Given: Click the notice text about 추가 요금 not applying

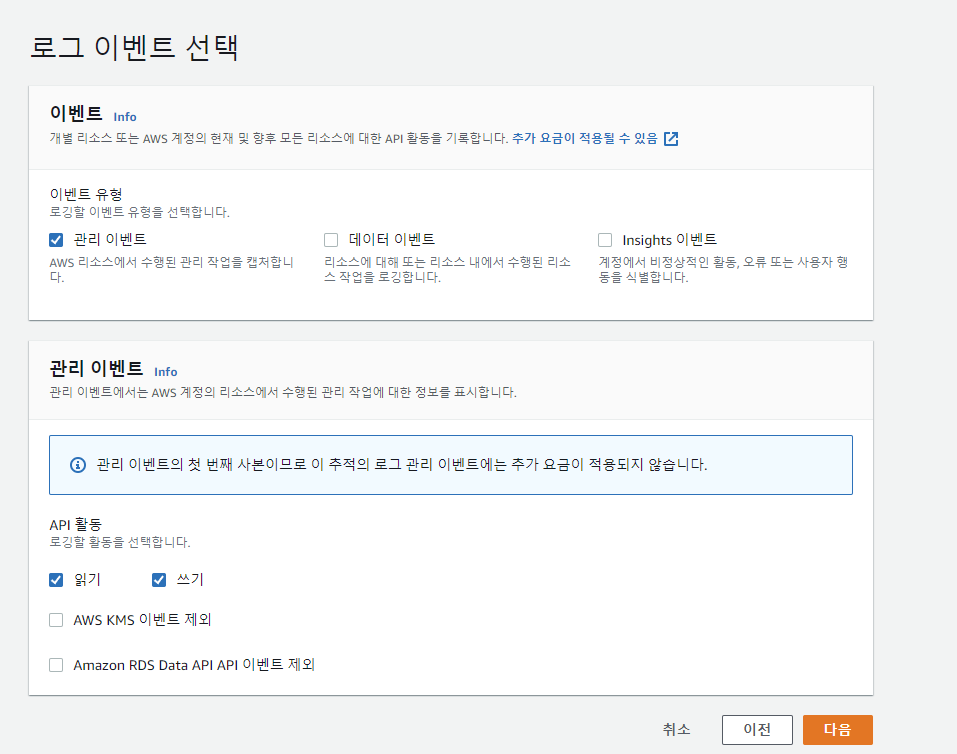Looking at the screenshot, I should pyautogui.click(x=402, y=465).
